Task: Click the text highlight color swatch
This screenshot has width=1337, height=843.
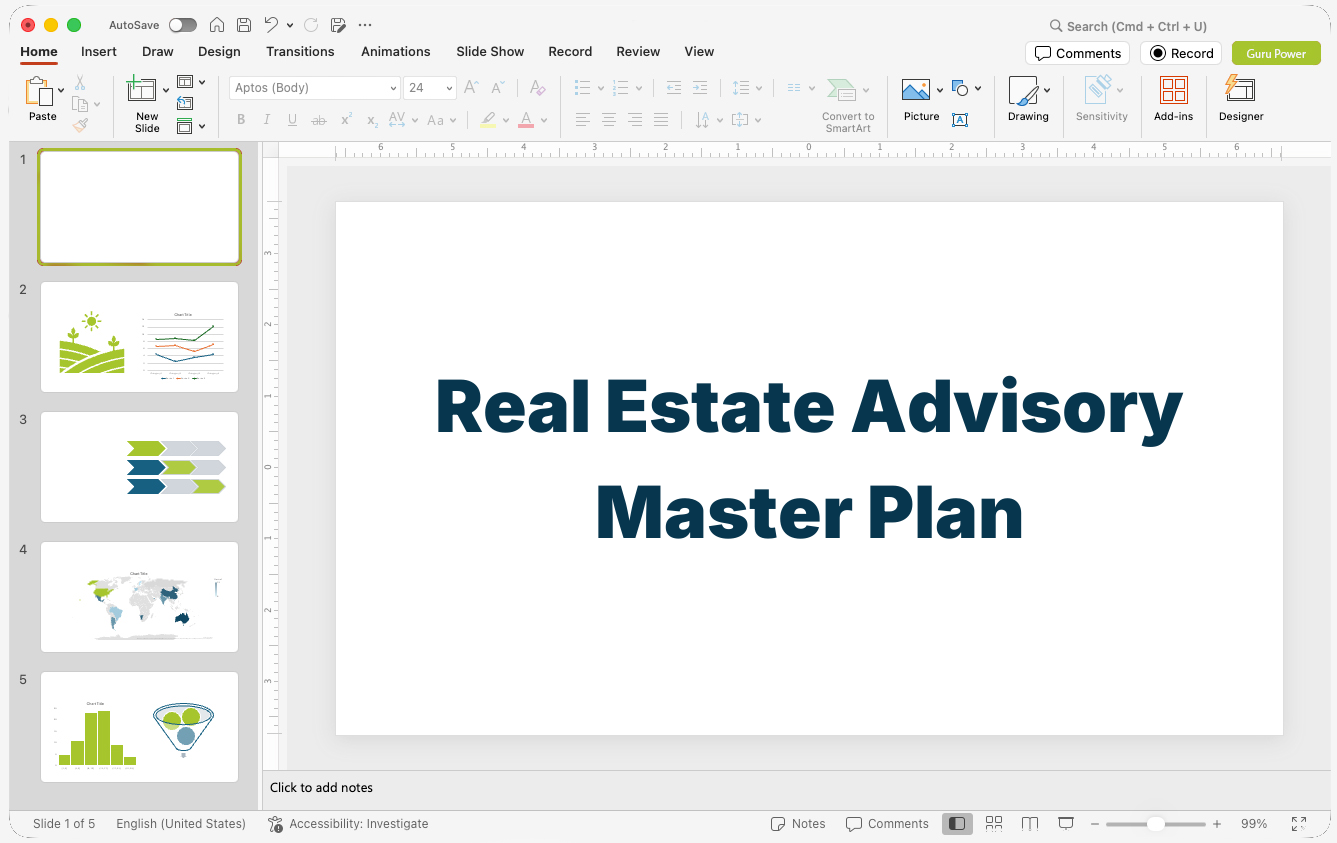Action: 487,120
